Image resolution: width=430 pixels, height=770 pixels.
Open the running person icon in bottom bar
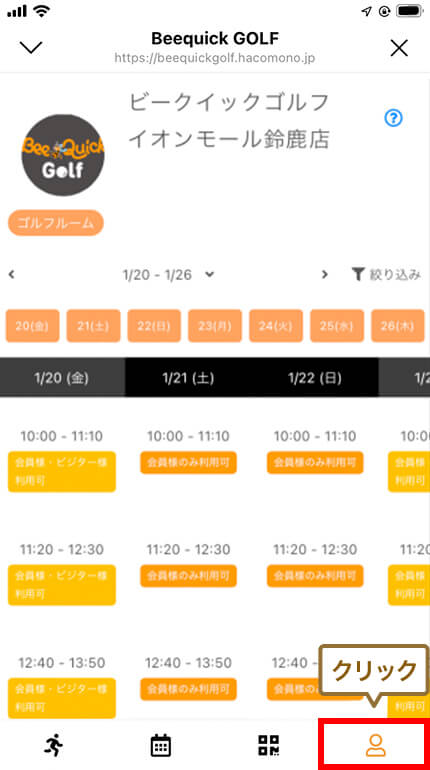pyautogui.click(x=54, y=745)
